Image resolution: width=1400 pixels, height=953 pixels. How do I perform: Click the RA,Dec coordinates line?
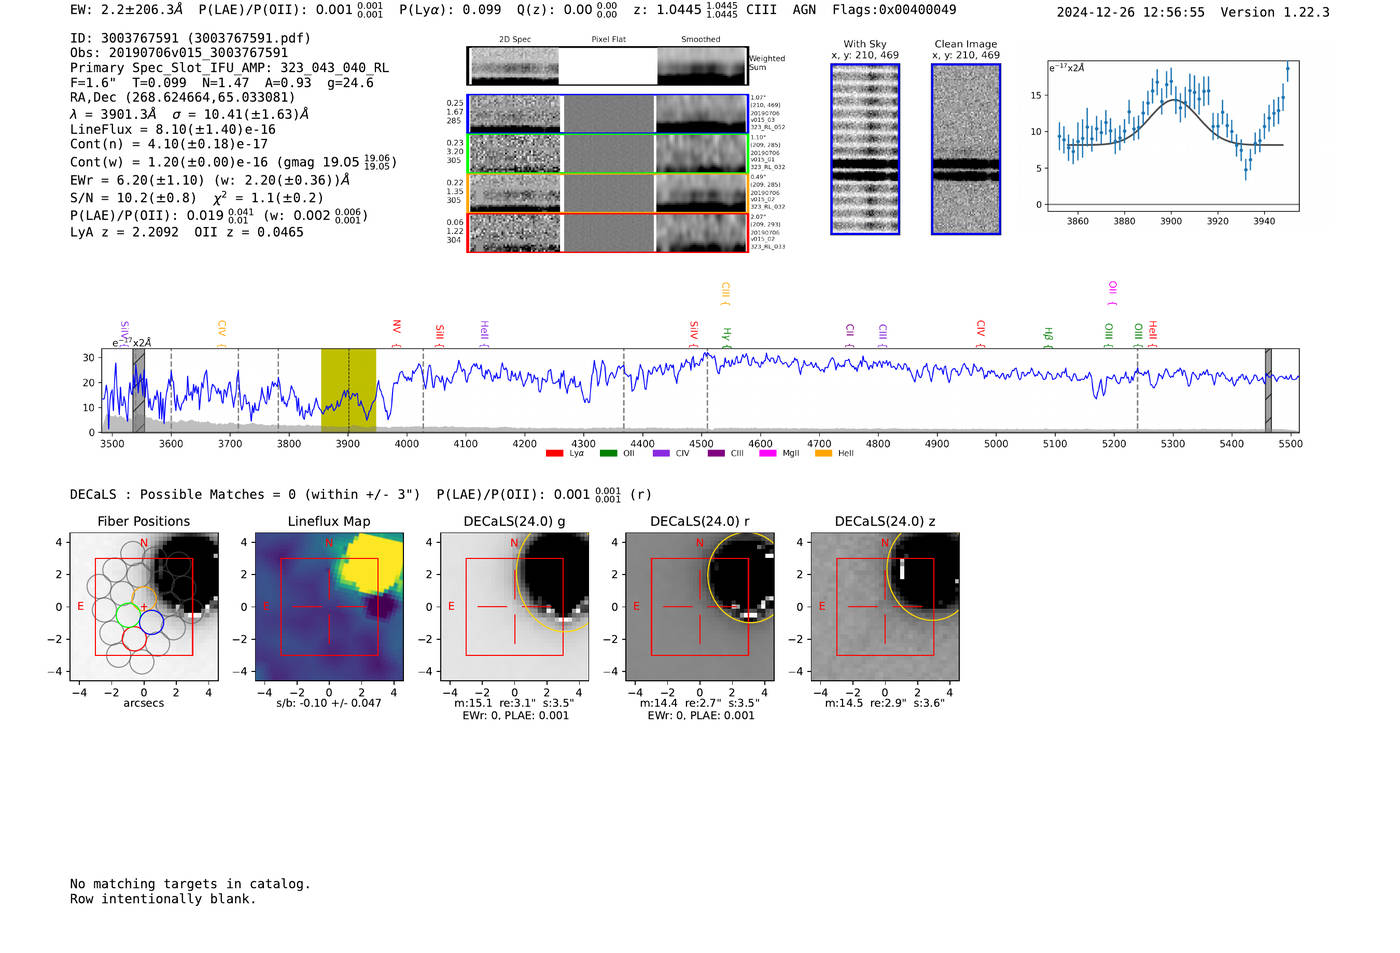click(x=182, y=97)
